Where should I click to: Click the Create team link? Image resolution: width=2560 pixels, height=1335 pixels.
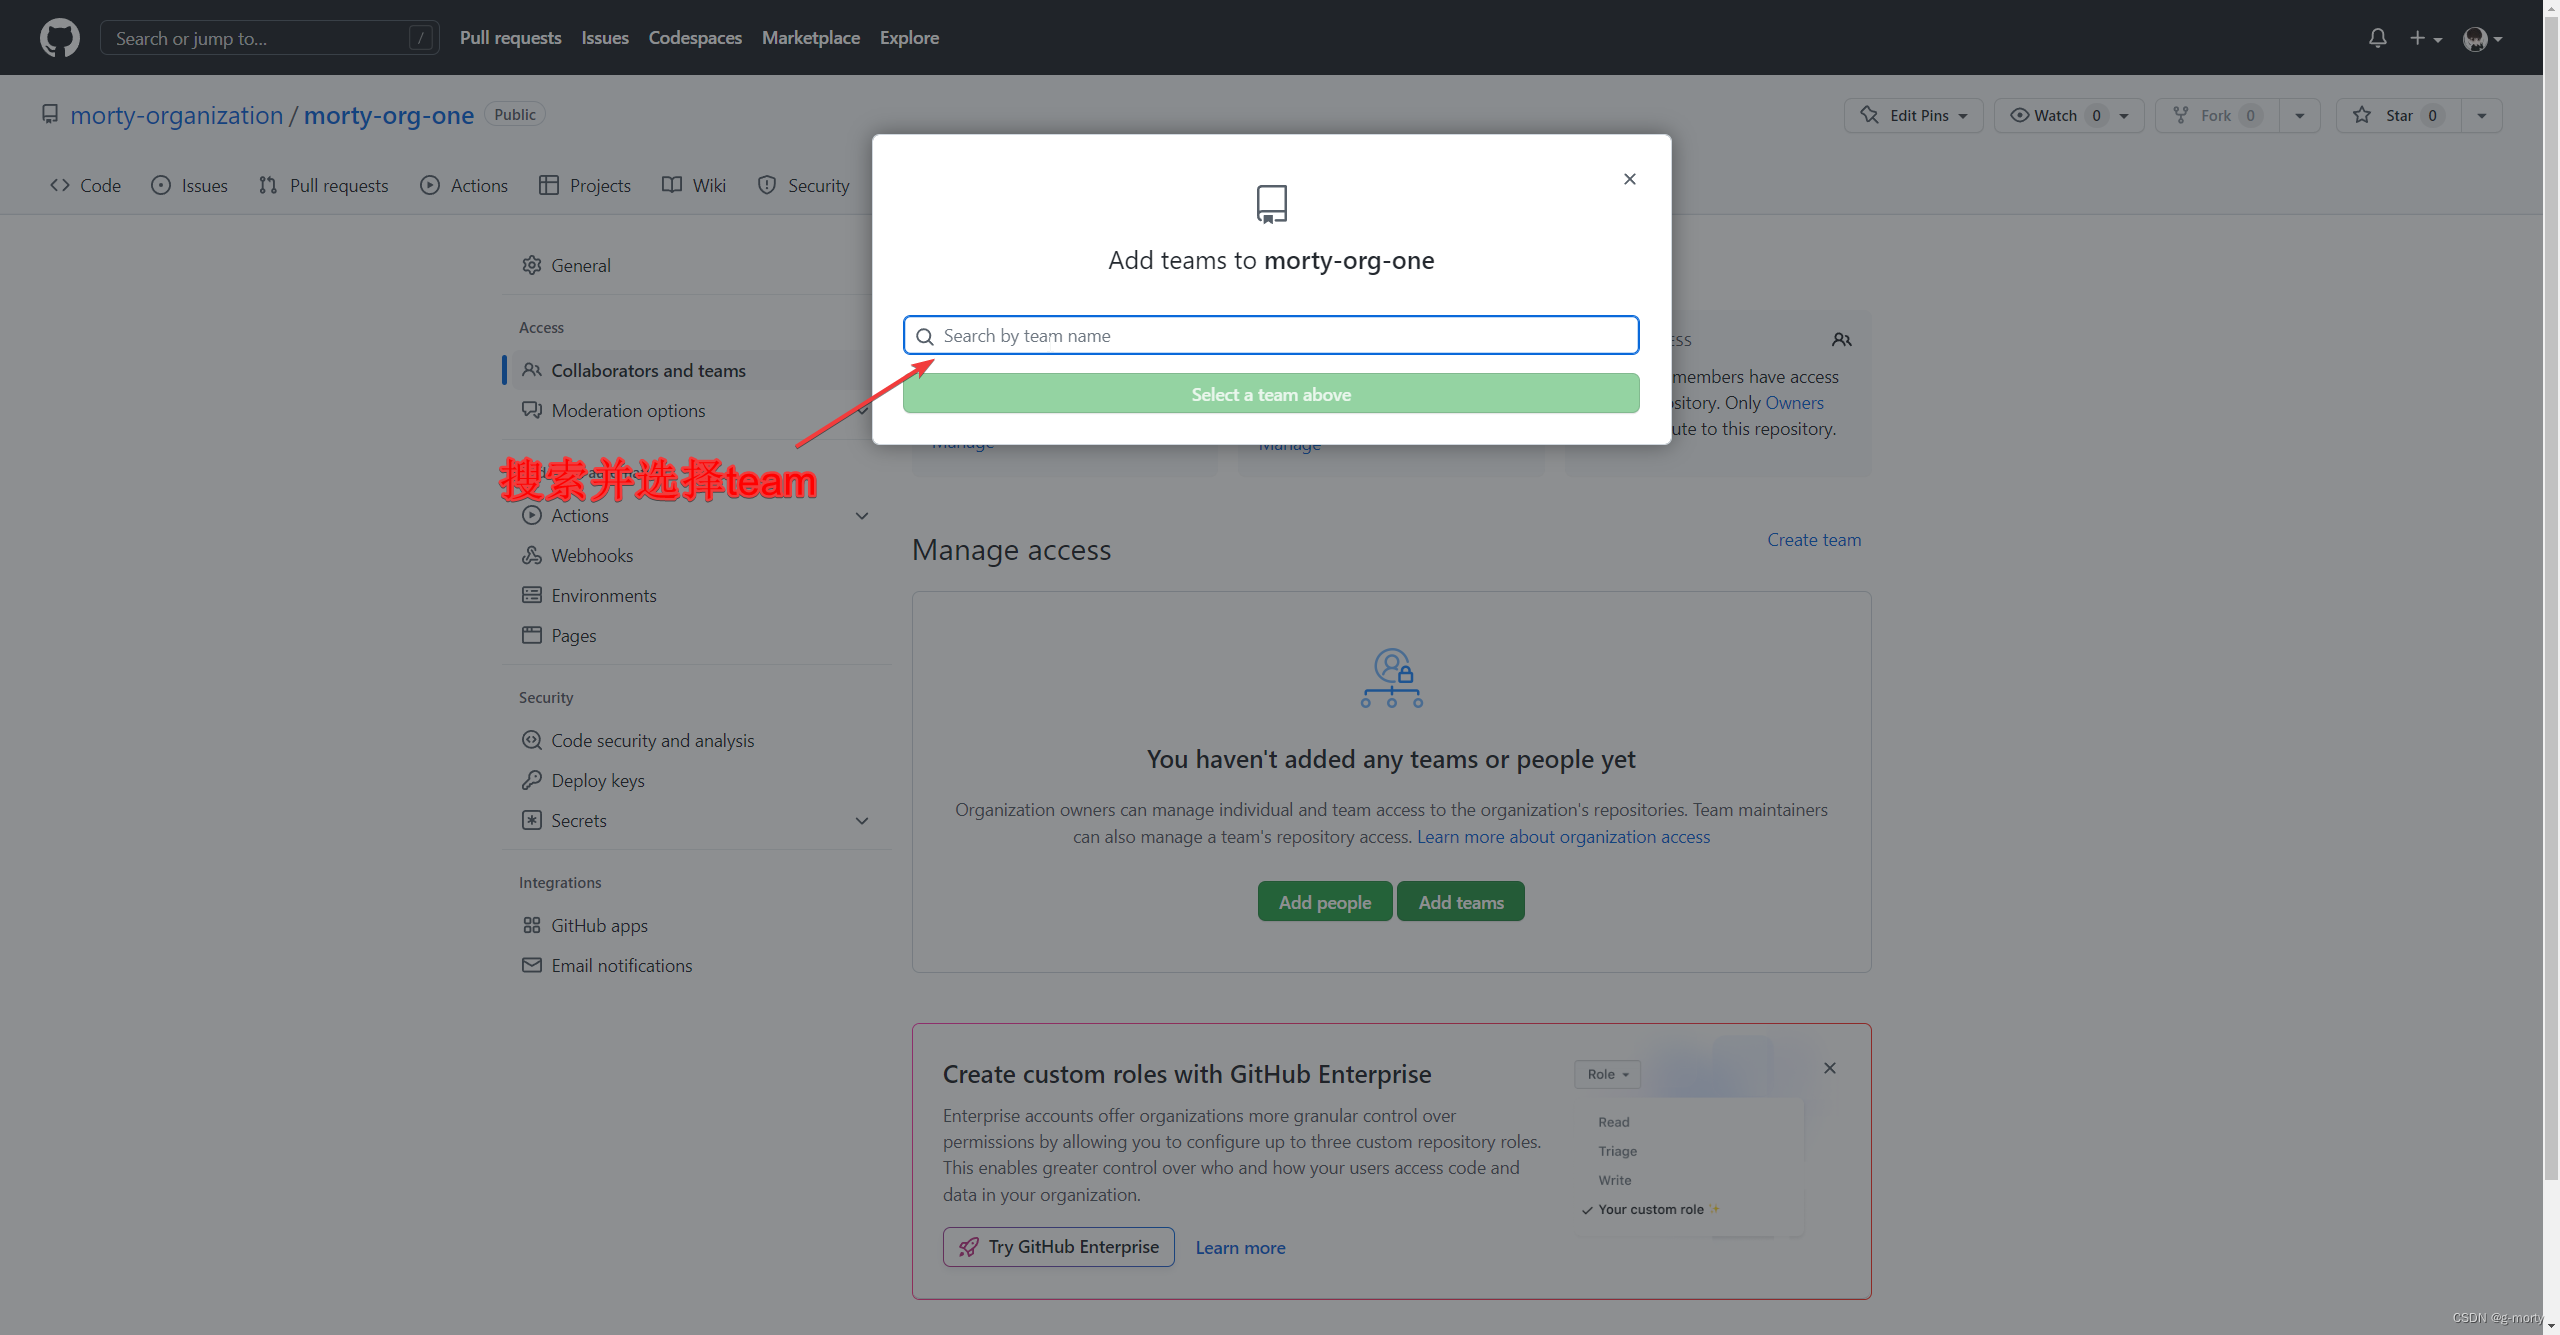[x=1814, y=539]
